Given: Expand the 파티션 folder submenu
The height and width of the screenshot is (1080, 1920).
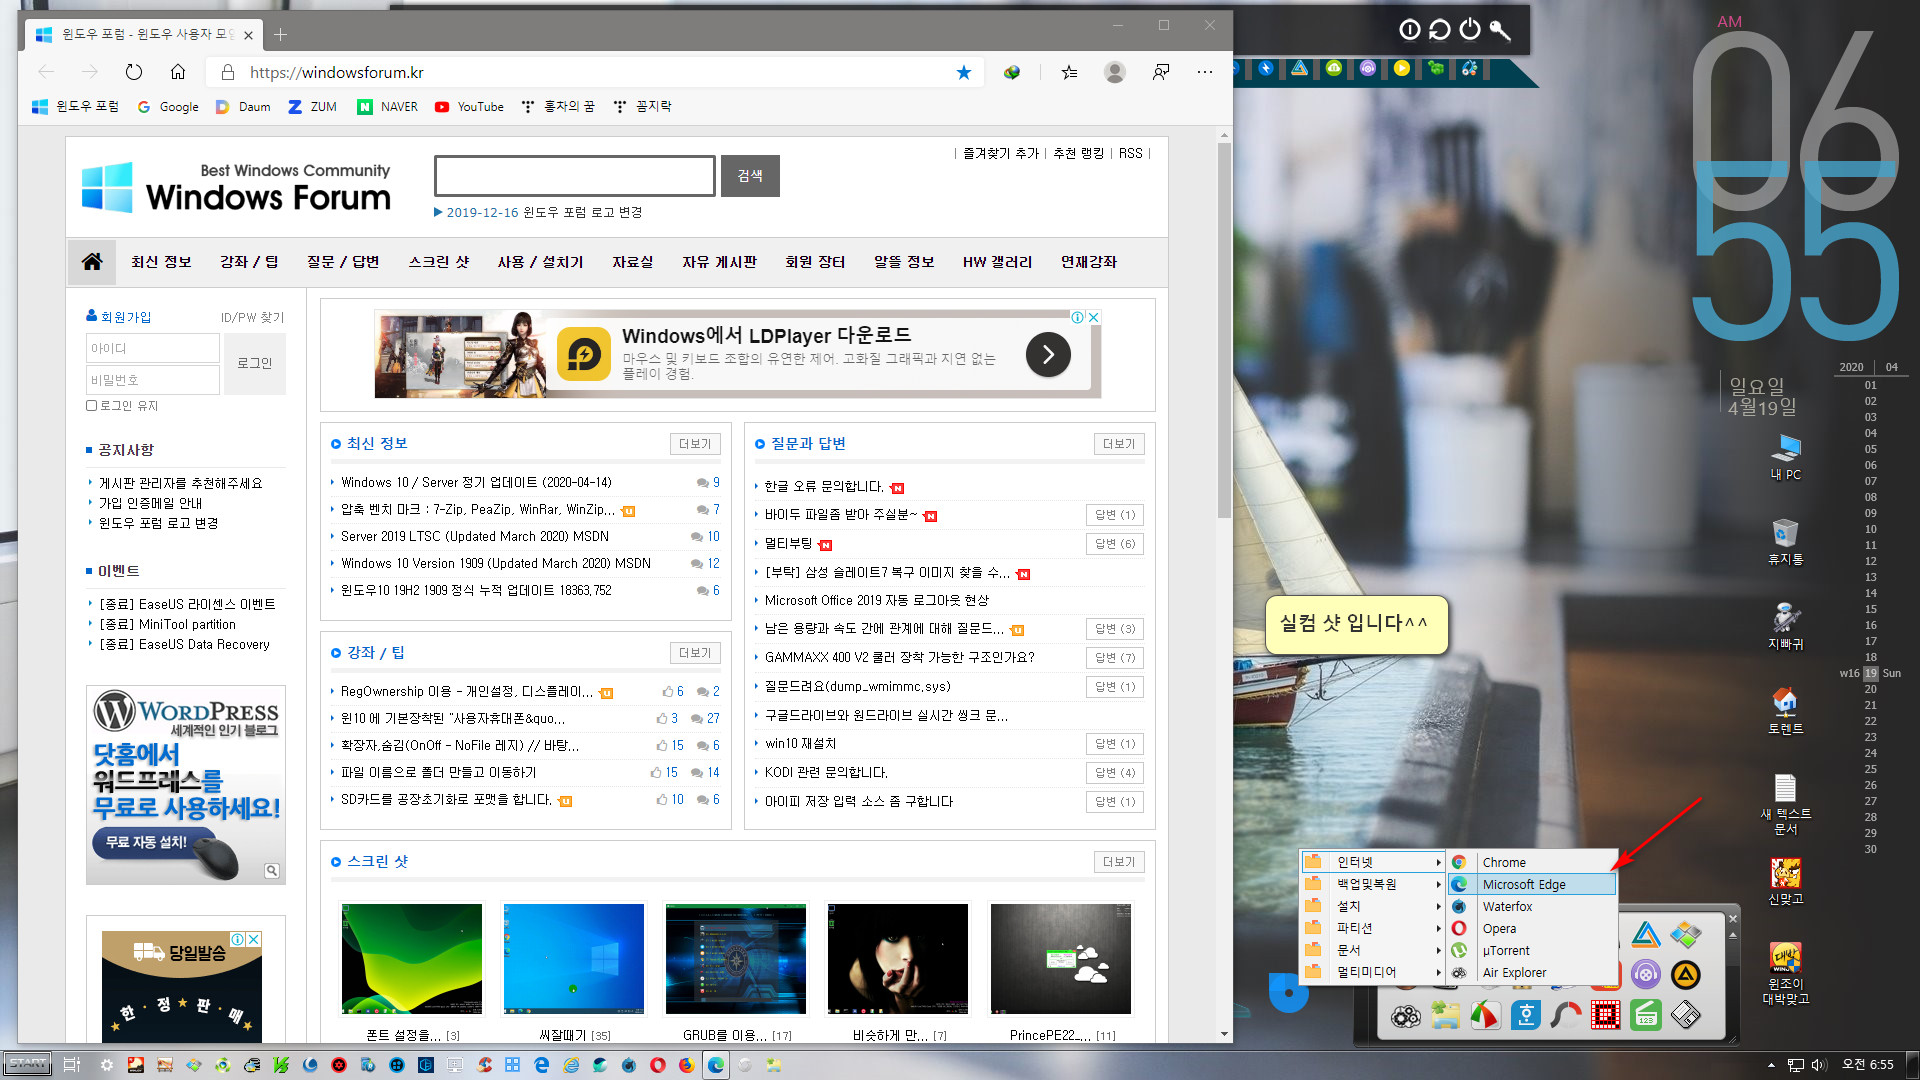Looking at the screenshot, I should (x=1373, y=928).
